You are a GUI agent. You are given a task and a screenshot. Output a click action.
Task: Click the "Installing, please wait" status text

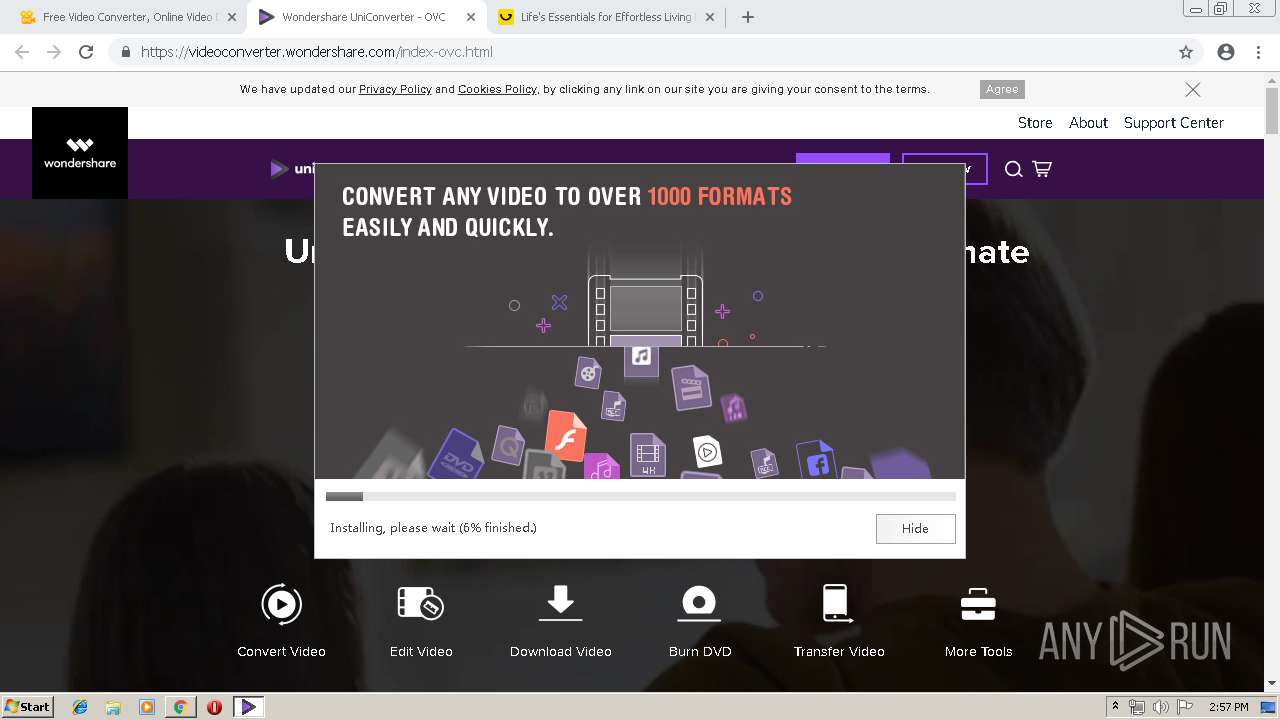tap(433, 528)
